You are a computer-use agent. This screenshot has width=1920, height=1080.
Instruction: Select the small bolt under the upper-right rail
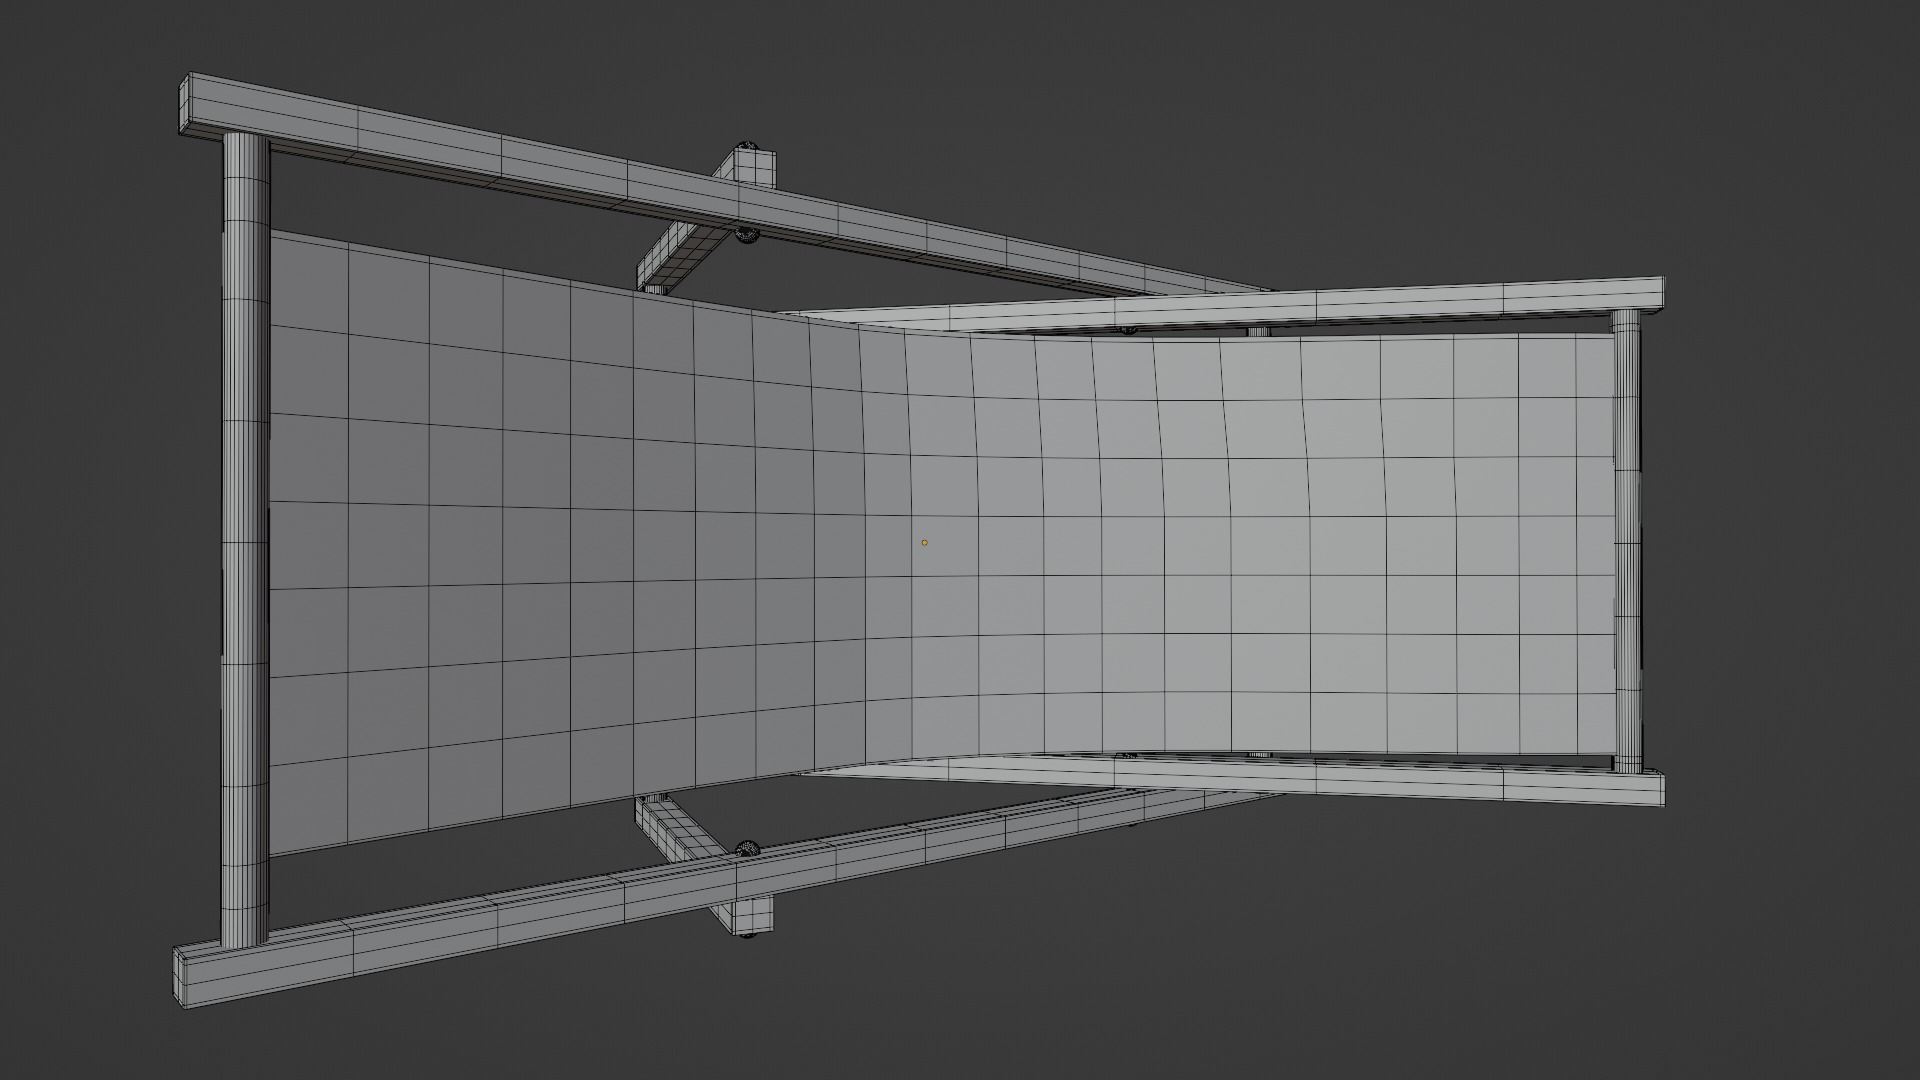[1128, 330]
